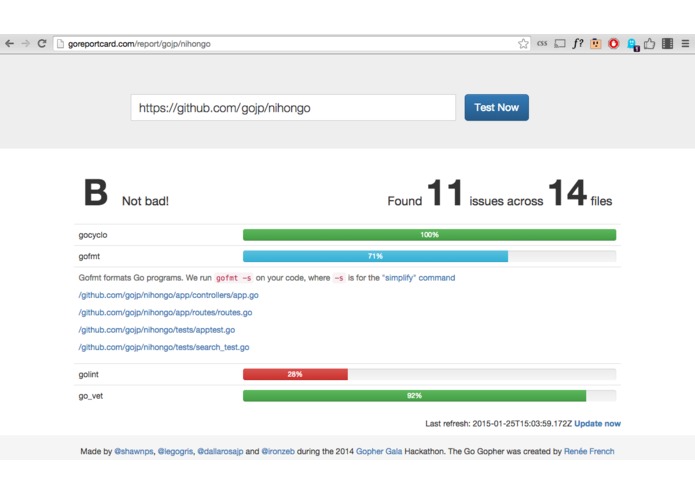Reload the page with the refresh icon
Screen dimensions: 695x494
(42, 43)
